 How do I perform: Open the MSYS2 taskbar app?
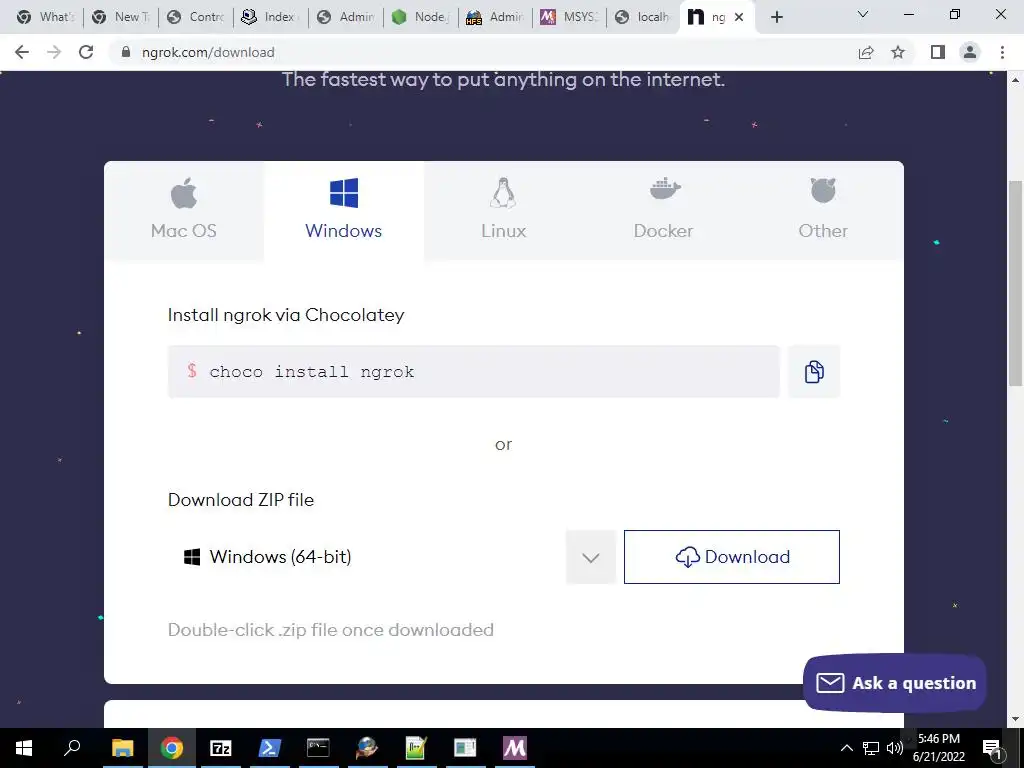point(515,748)
